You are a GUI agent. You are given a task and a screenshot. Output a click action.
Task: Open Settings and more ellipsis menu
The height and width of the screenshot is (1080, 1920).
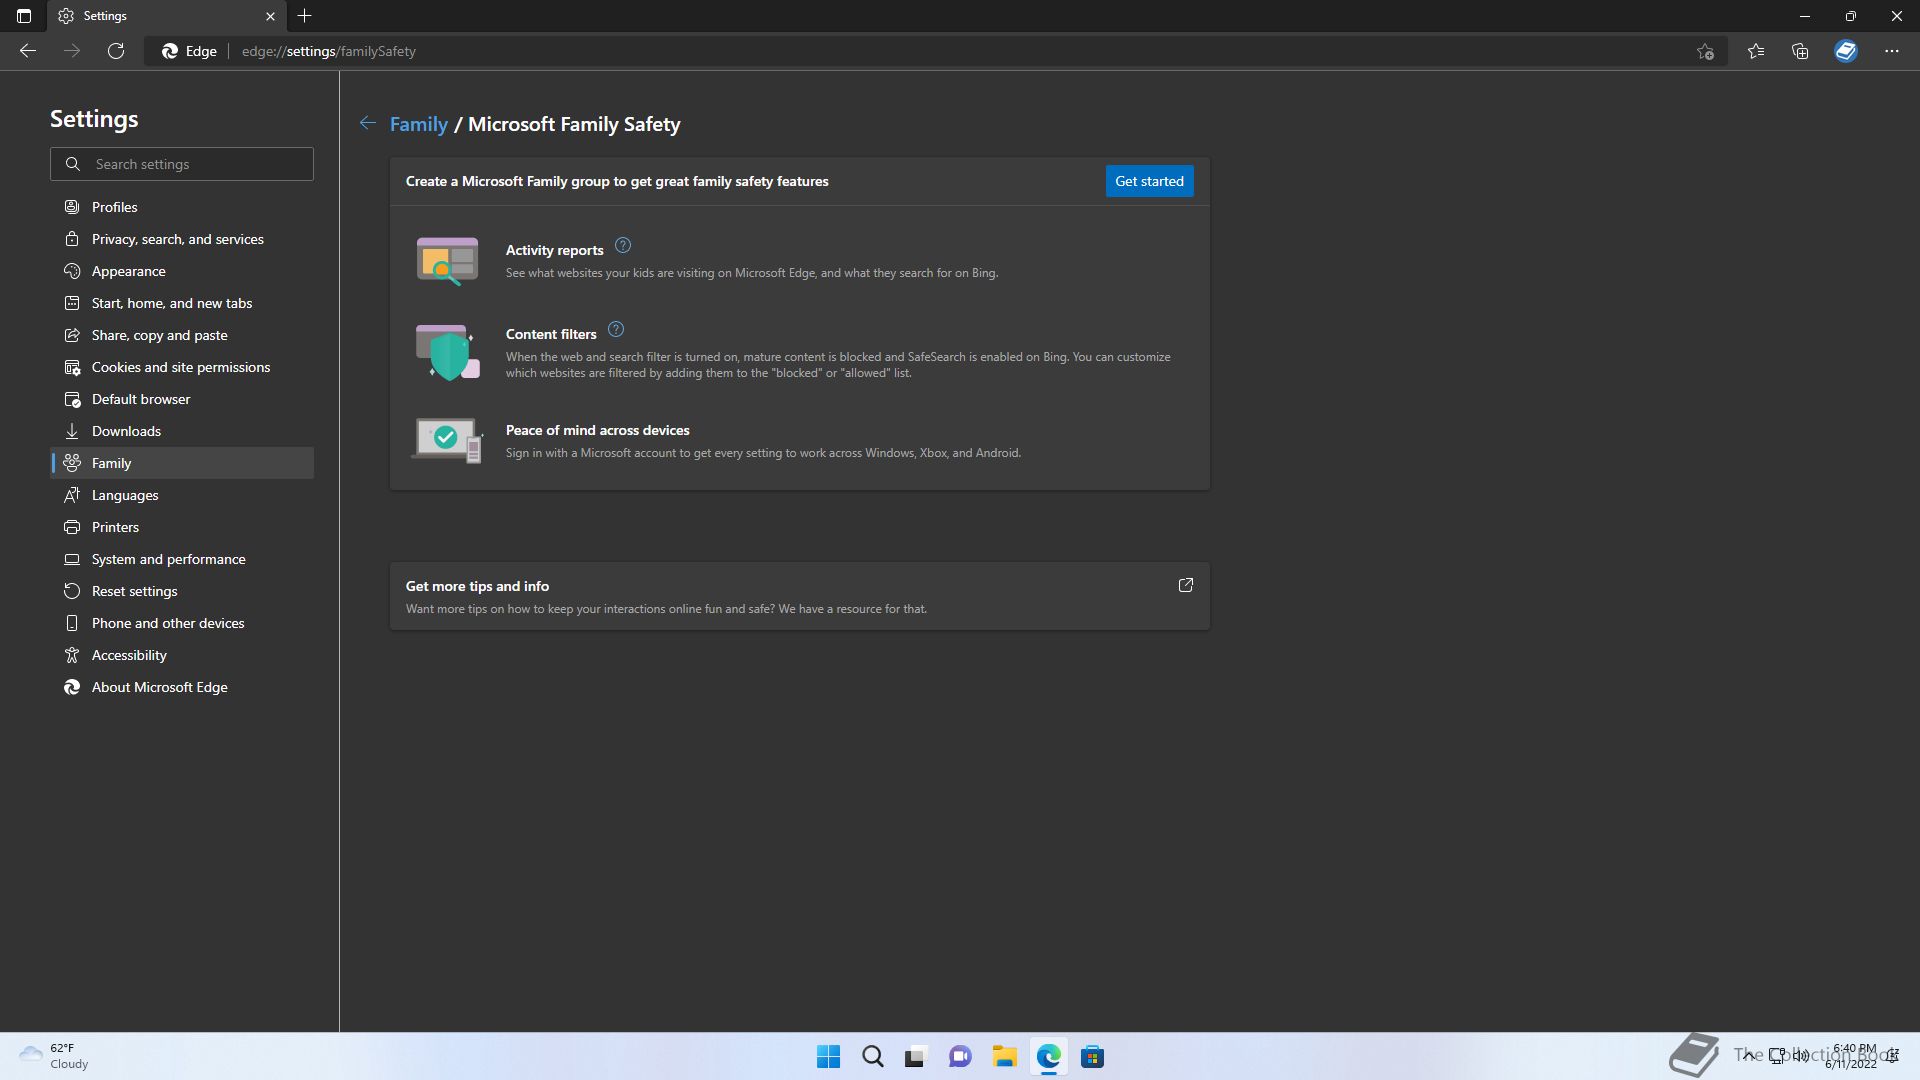point(1891,51)
